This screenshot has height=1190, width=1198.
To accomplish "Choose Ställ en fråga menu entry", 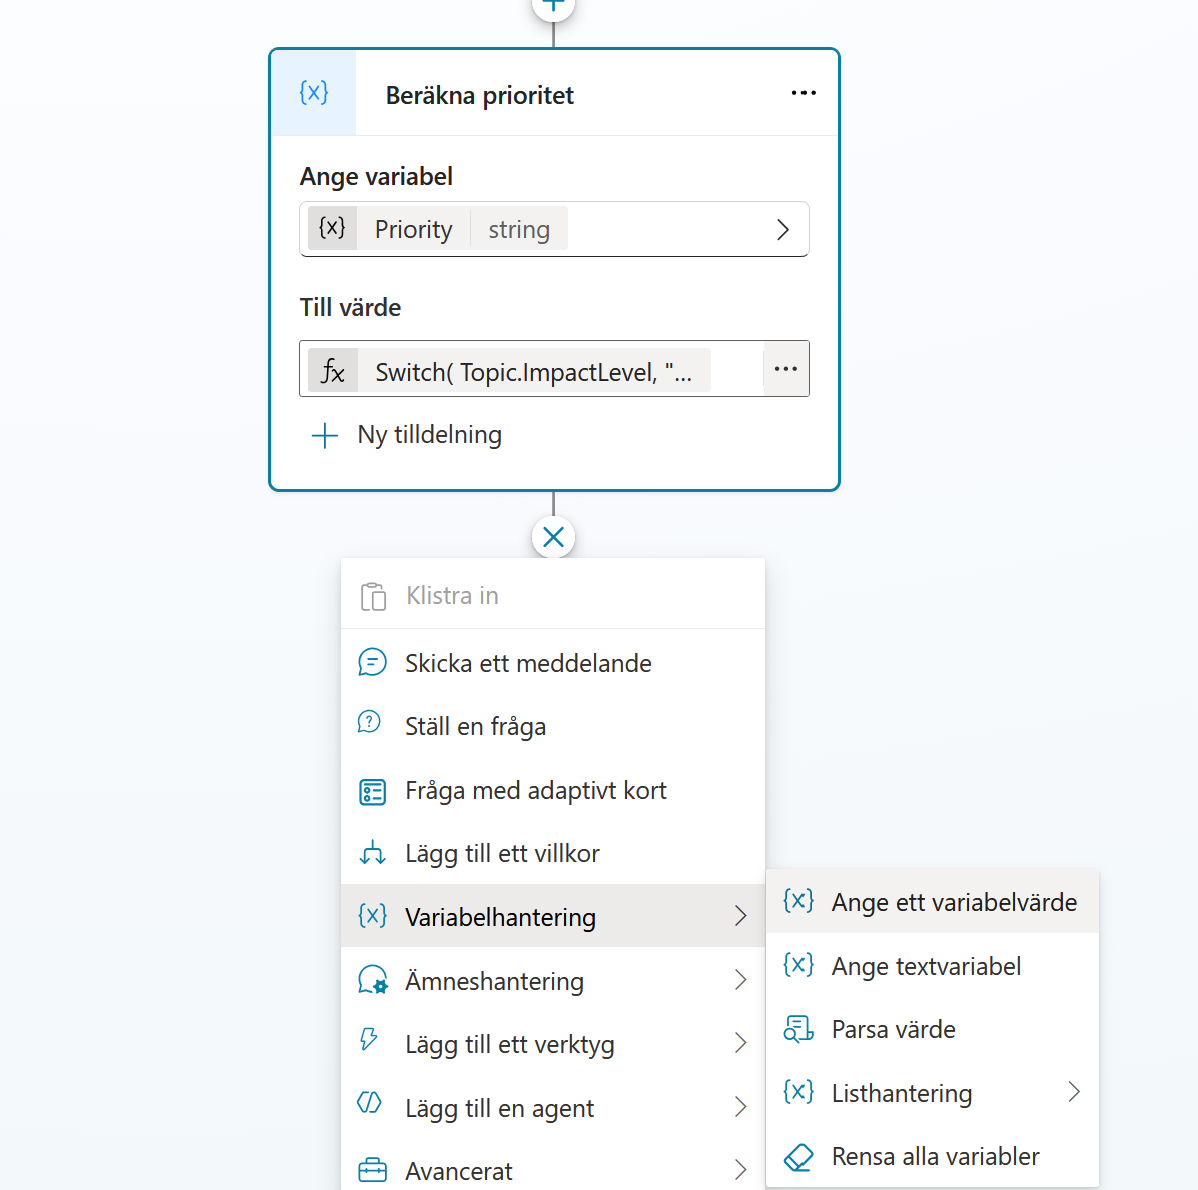I will pos(552,726).
